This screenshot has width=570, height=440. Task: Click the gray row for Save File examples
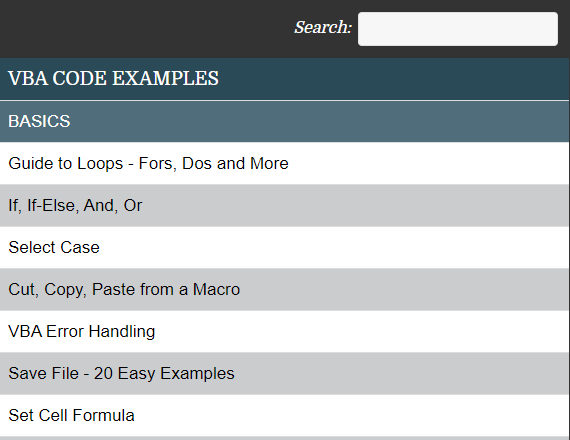(x=284, y=373)
